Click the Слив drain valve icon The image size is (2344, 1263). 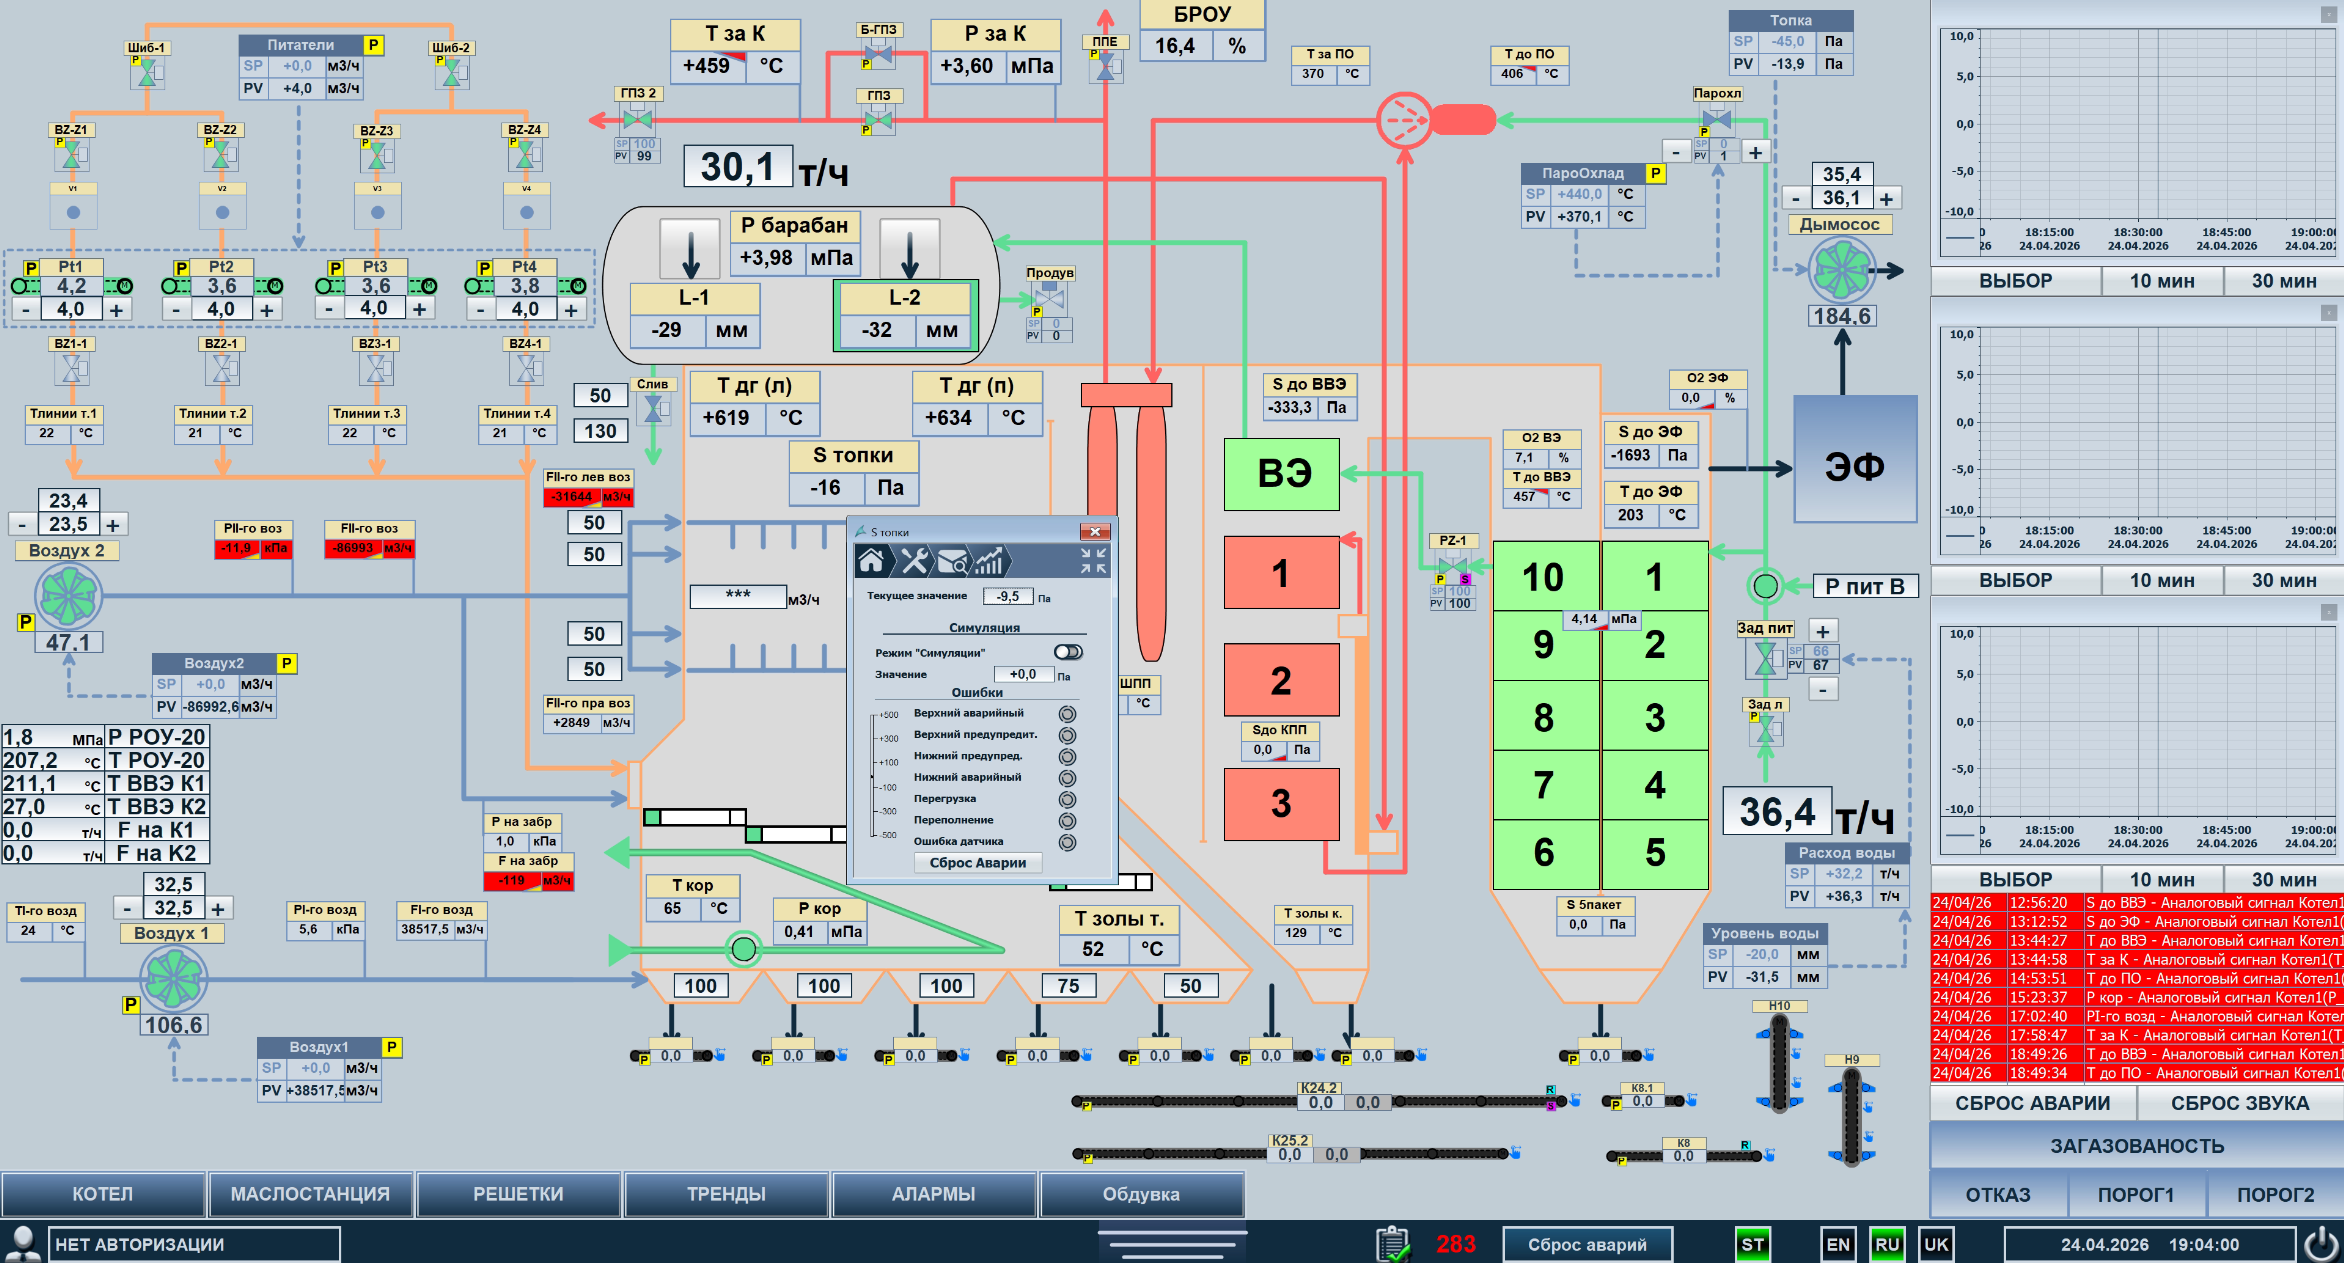coord(653,408)
